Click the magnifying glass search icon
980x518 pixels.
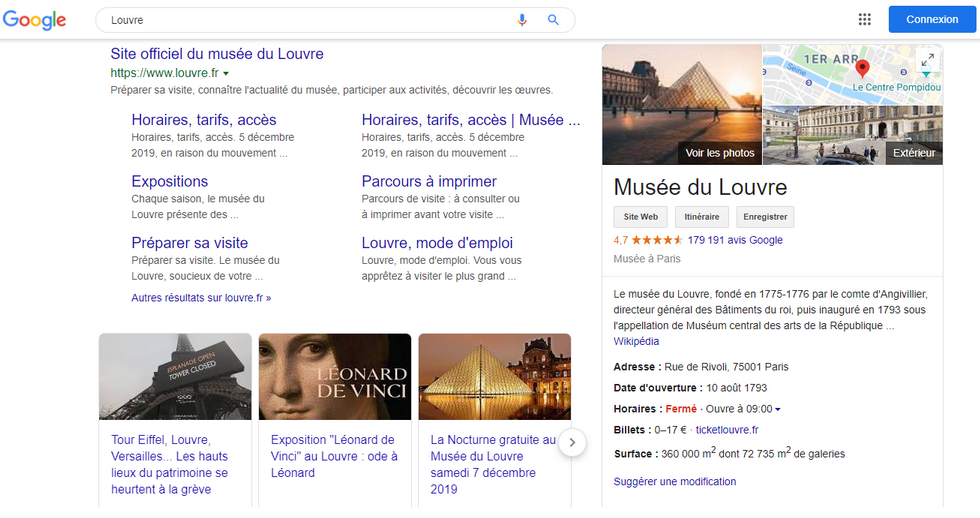click(553, 20)
